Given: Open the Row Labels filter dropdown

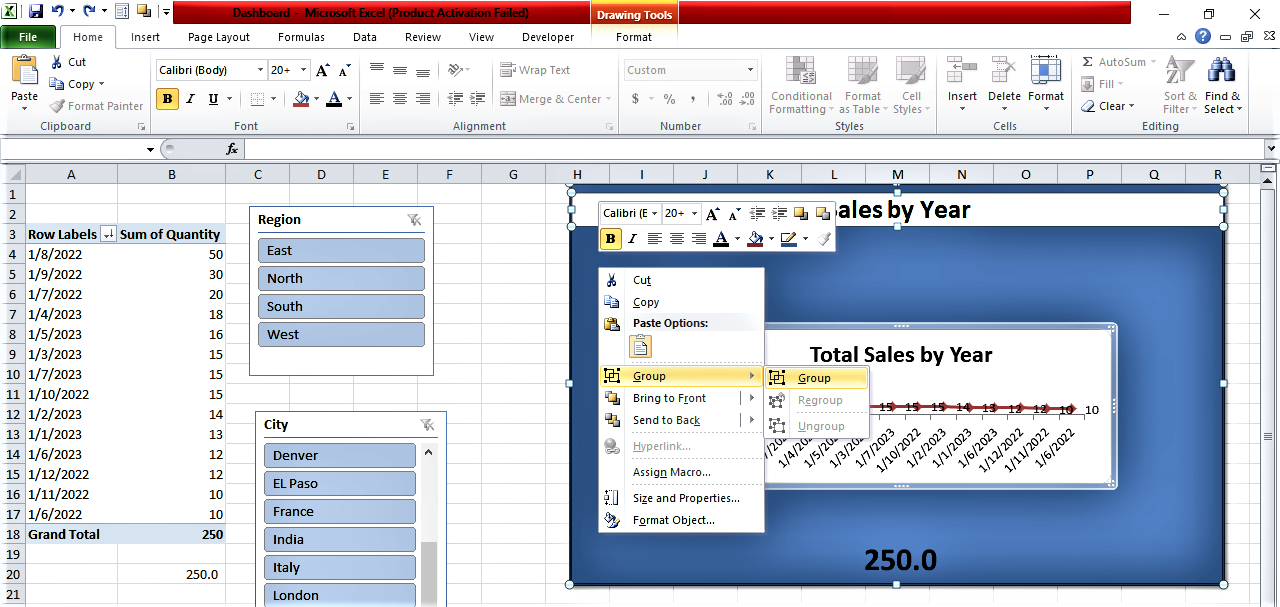Looking at the screenshot, I should [109, 234].
